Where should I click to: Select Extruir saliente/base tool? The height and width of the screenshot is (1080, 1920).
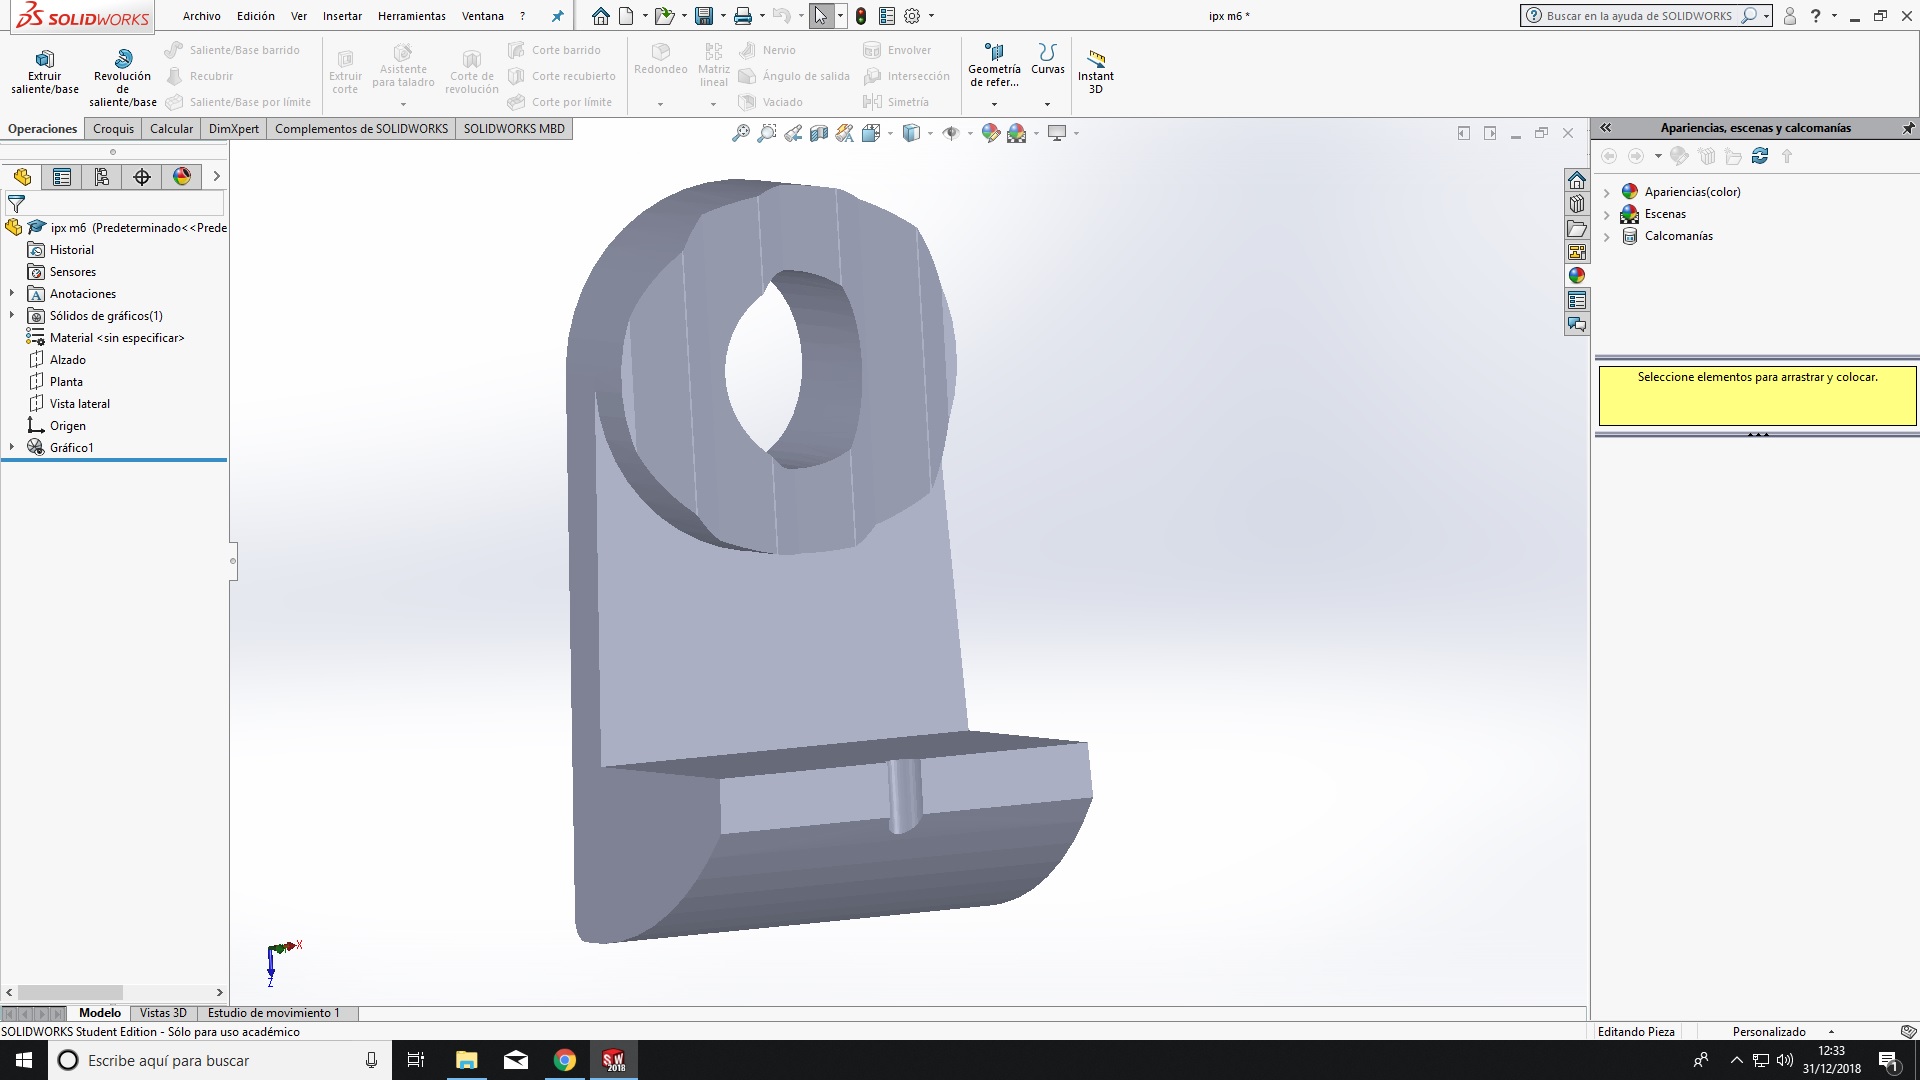(x=45, y=72)
